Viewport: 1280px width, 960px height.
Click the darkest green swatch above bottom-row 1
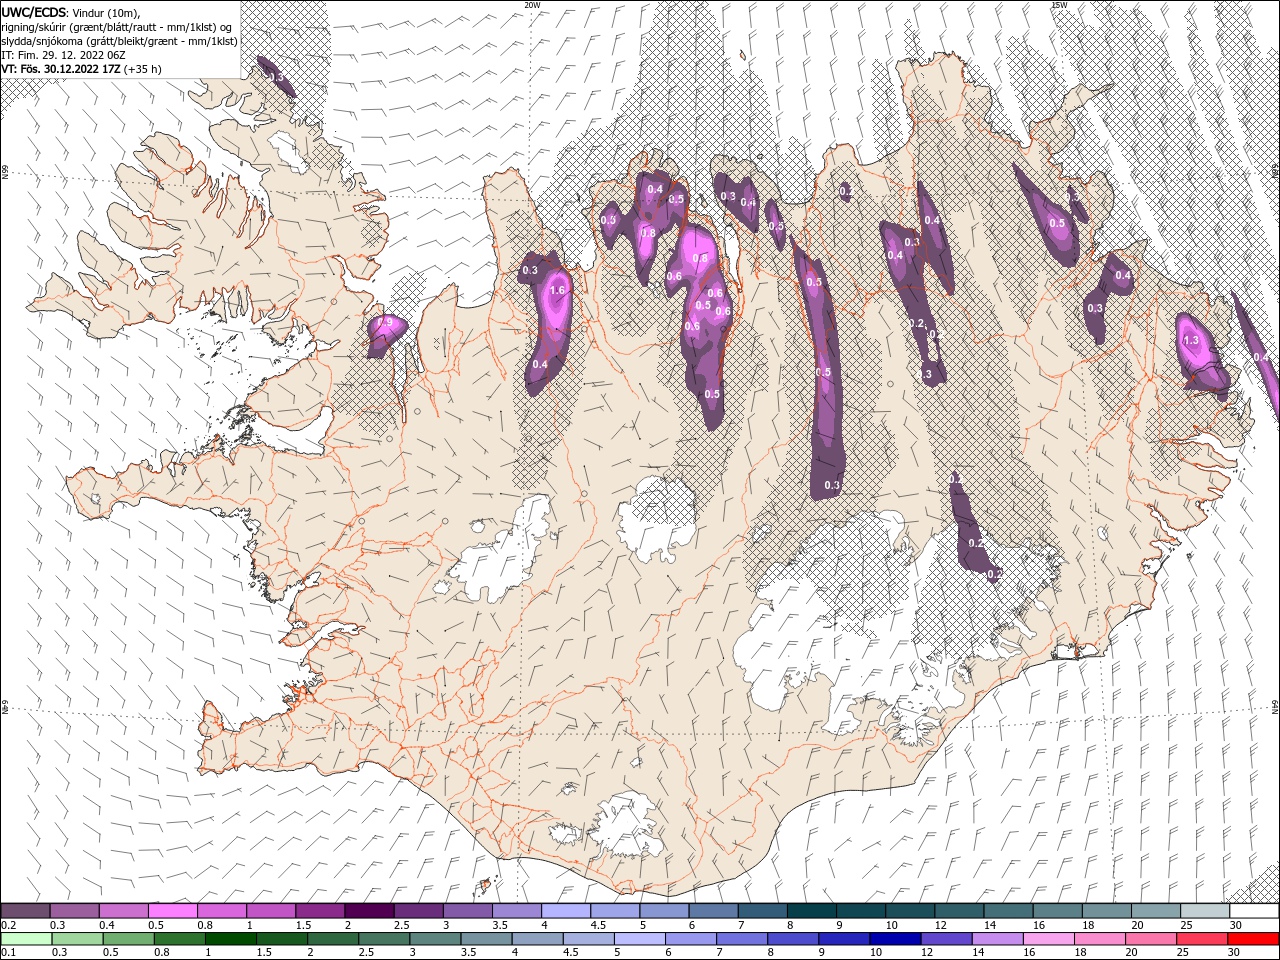(x=230, y=939)
